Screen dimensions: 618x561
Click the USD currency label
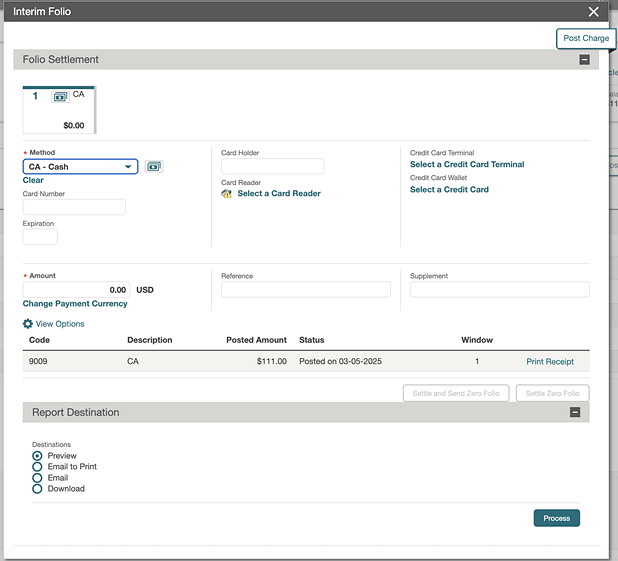tap(145, 290)
